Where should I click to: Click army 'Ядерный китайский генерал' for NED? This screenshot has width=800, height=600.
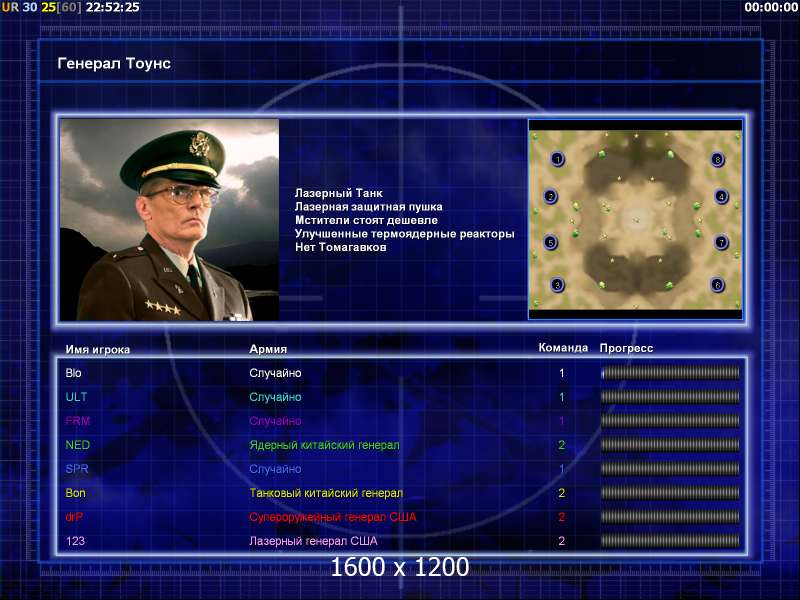[x=324, y=445]
